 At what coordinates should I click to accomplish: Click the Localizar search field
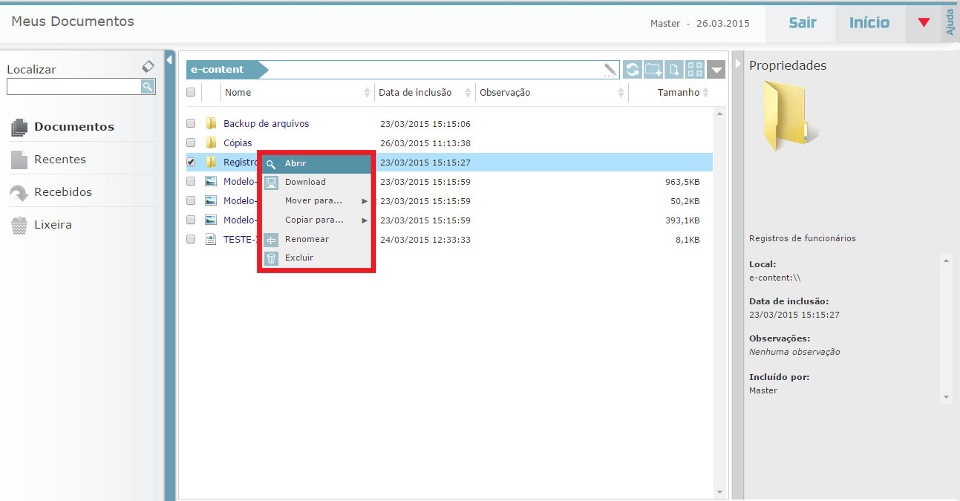click(x=74, y=87)
